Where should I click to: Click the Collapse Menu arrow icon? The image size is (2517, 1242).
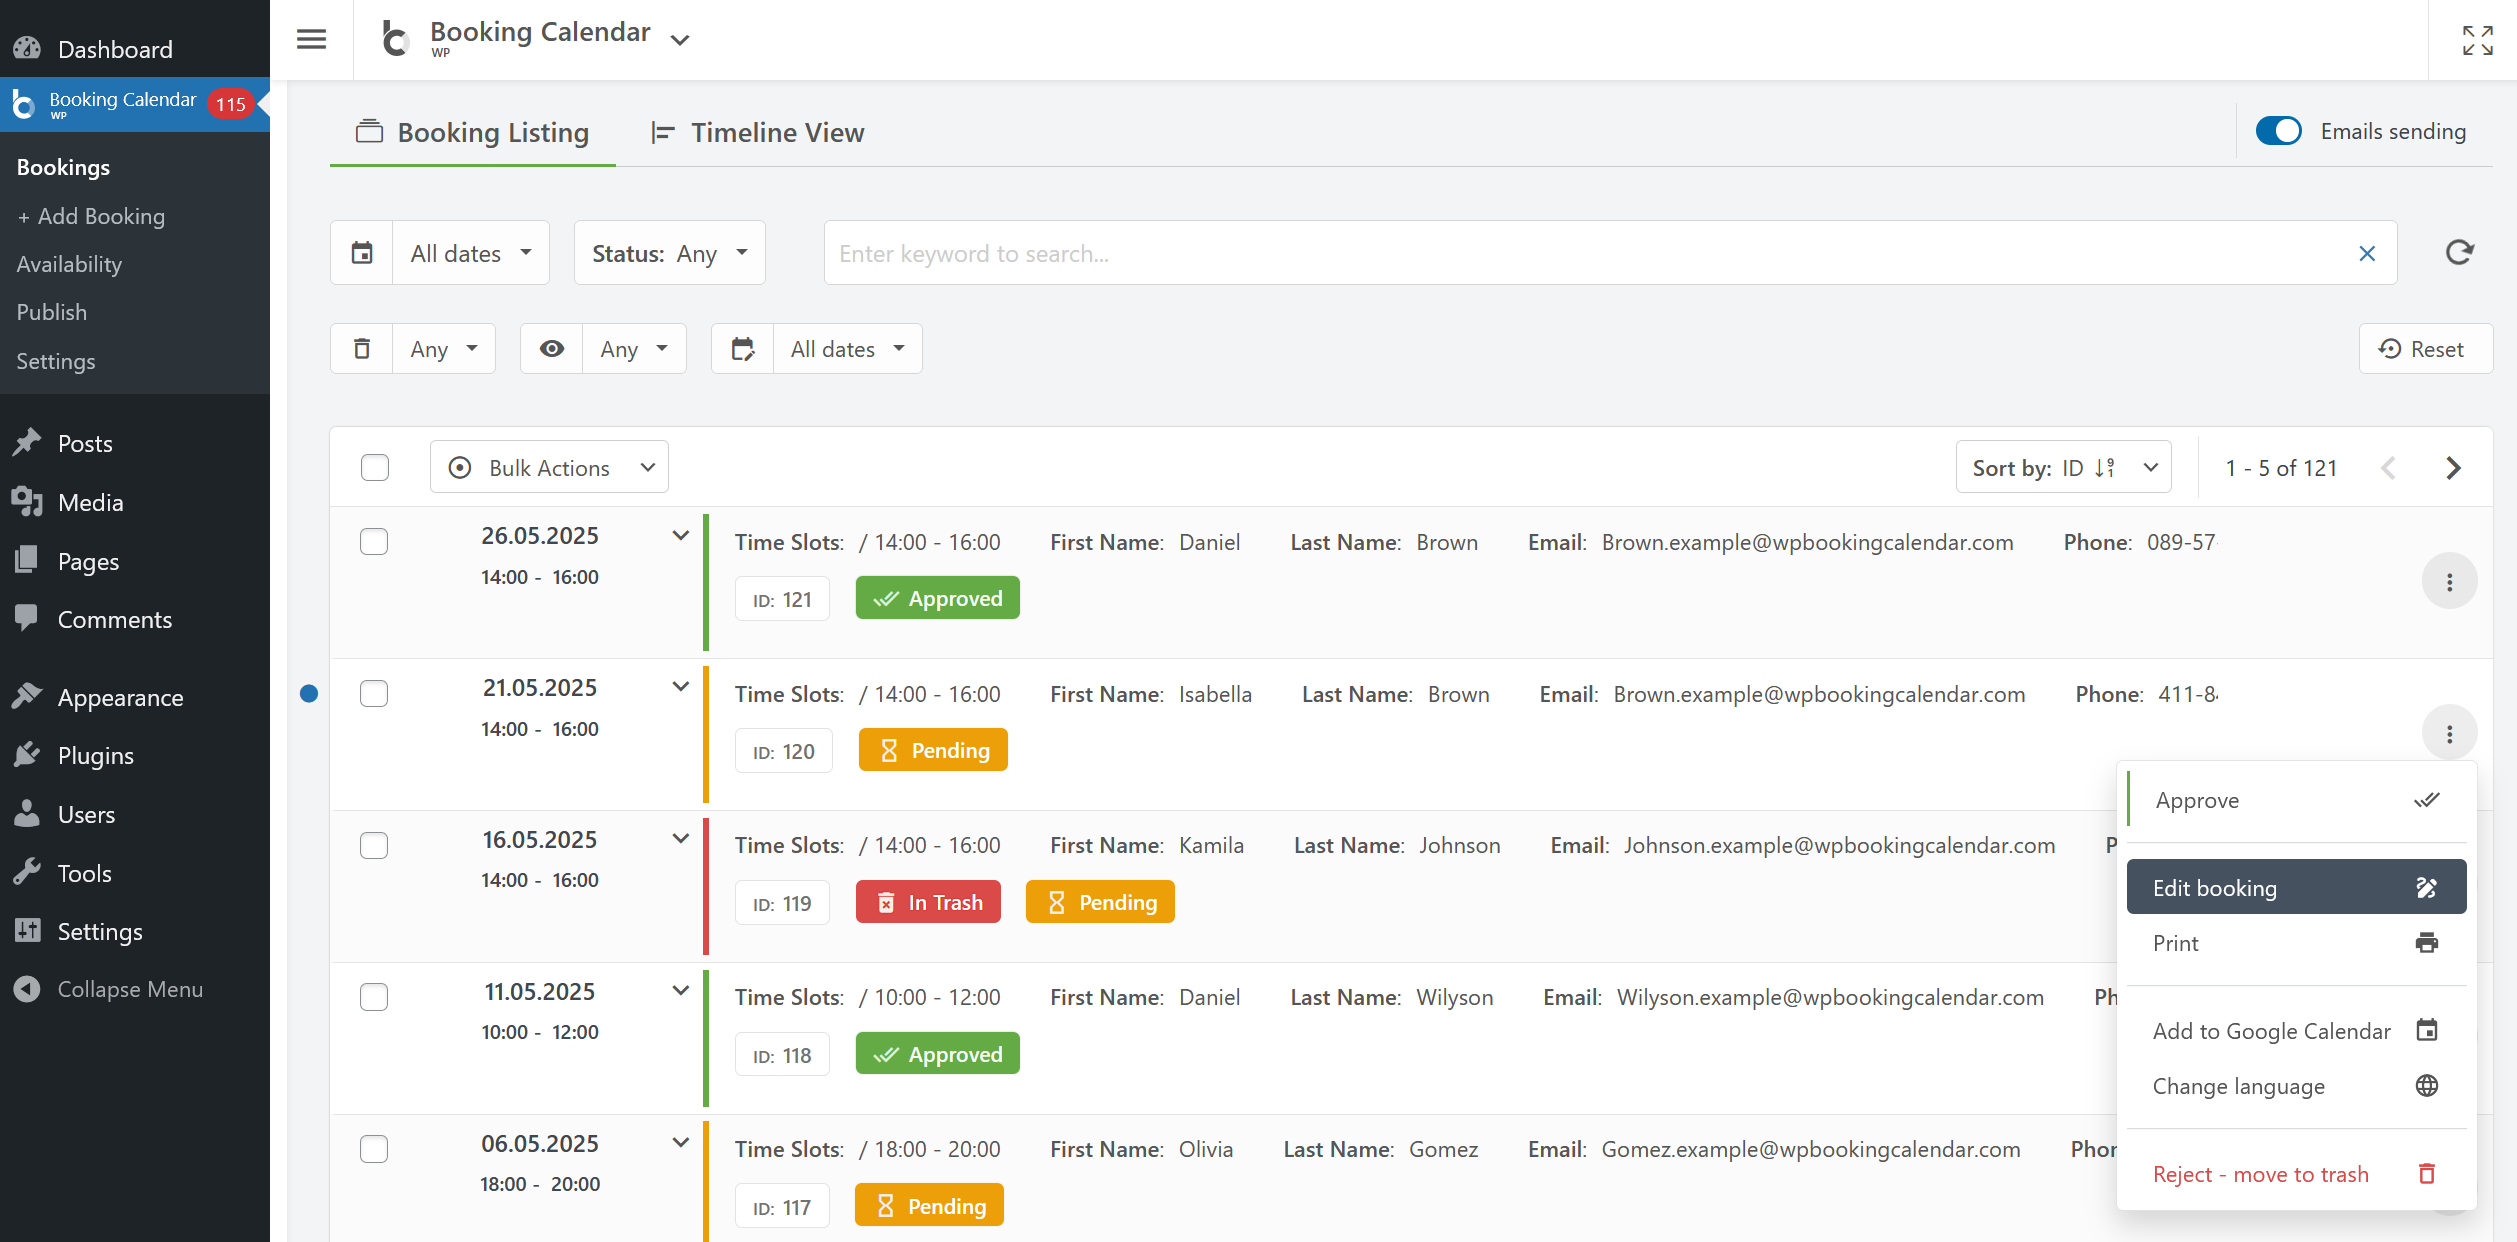coord(27,989)
